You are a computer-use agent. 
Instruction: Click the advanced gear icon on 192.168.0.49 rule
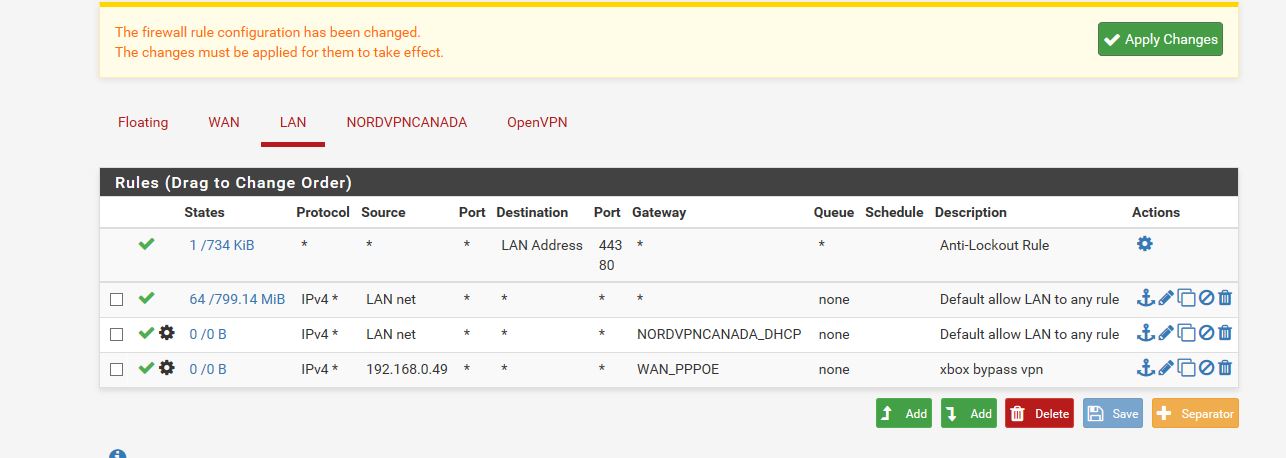(x=167, y=368)
